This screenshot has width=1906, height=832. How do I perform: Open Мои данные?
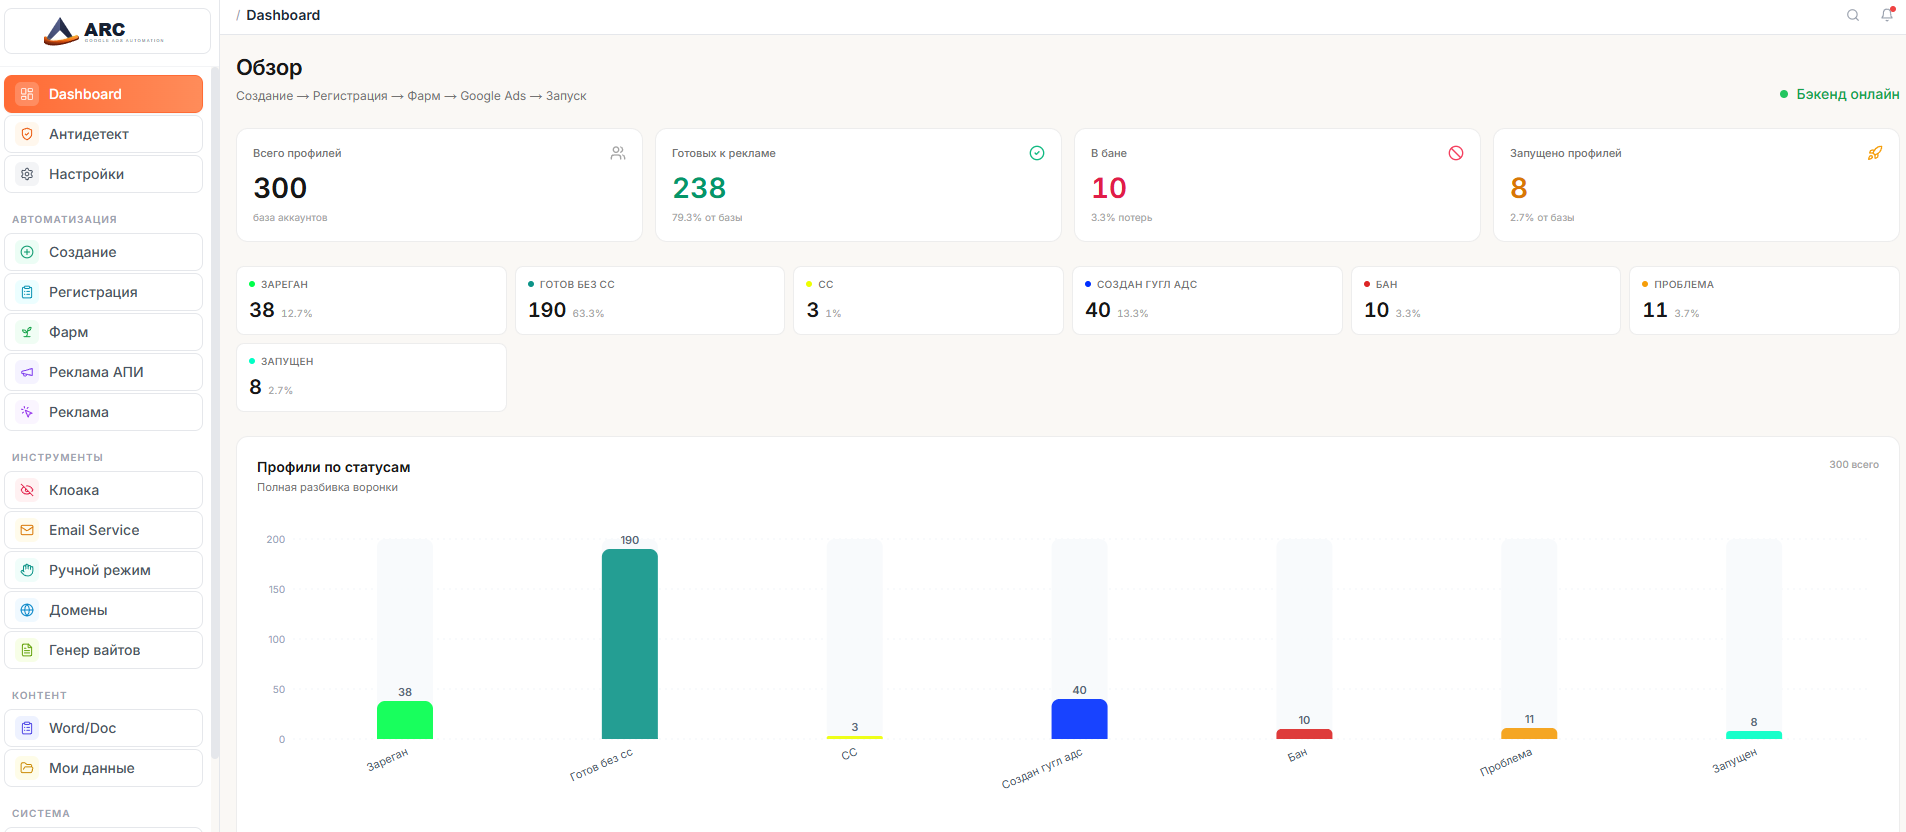click(x=104, y=768)
